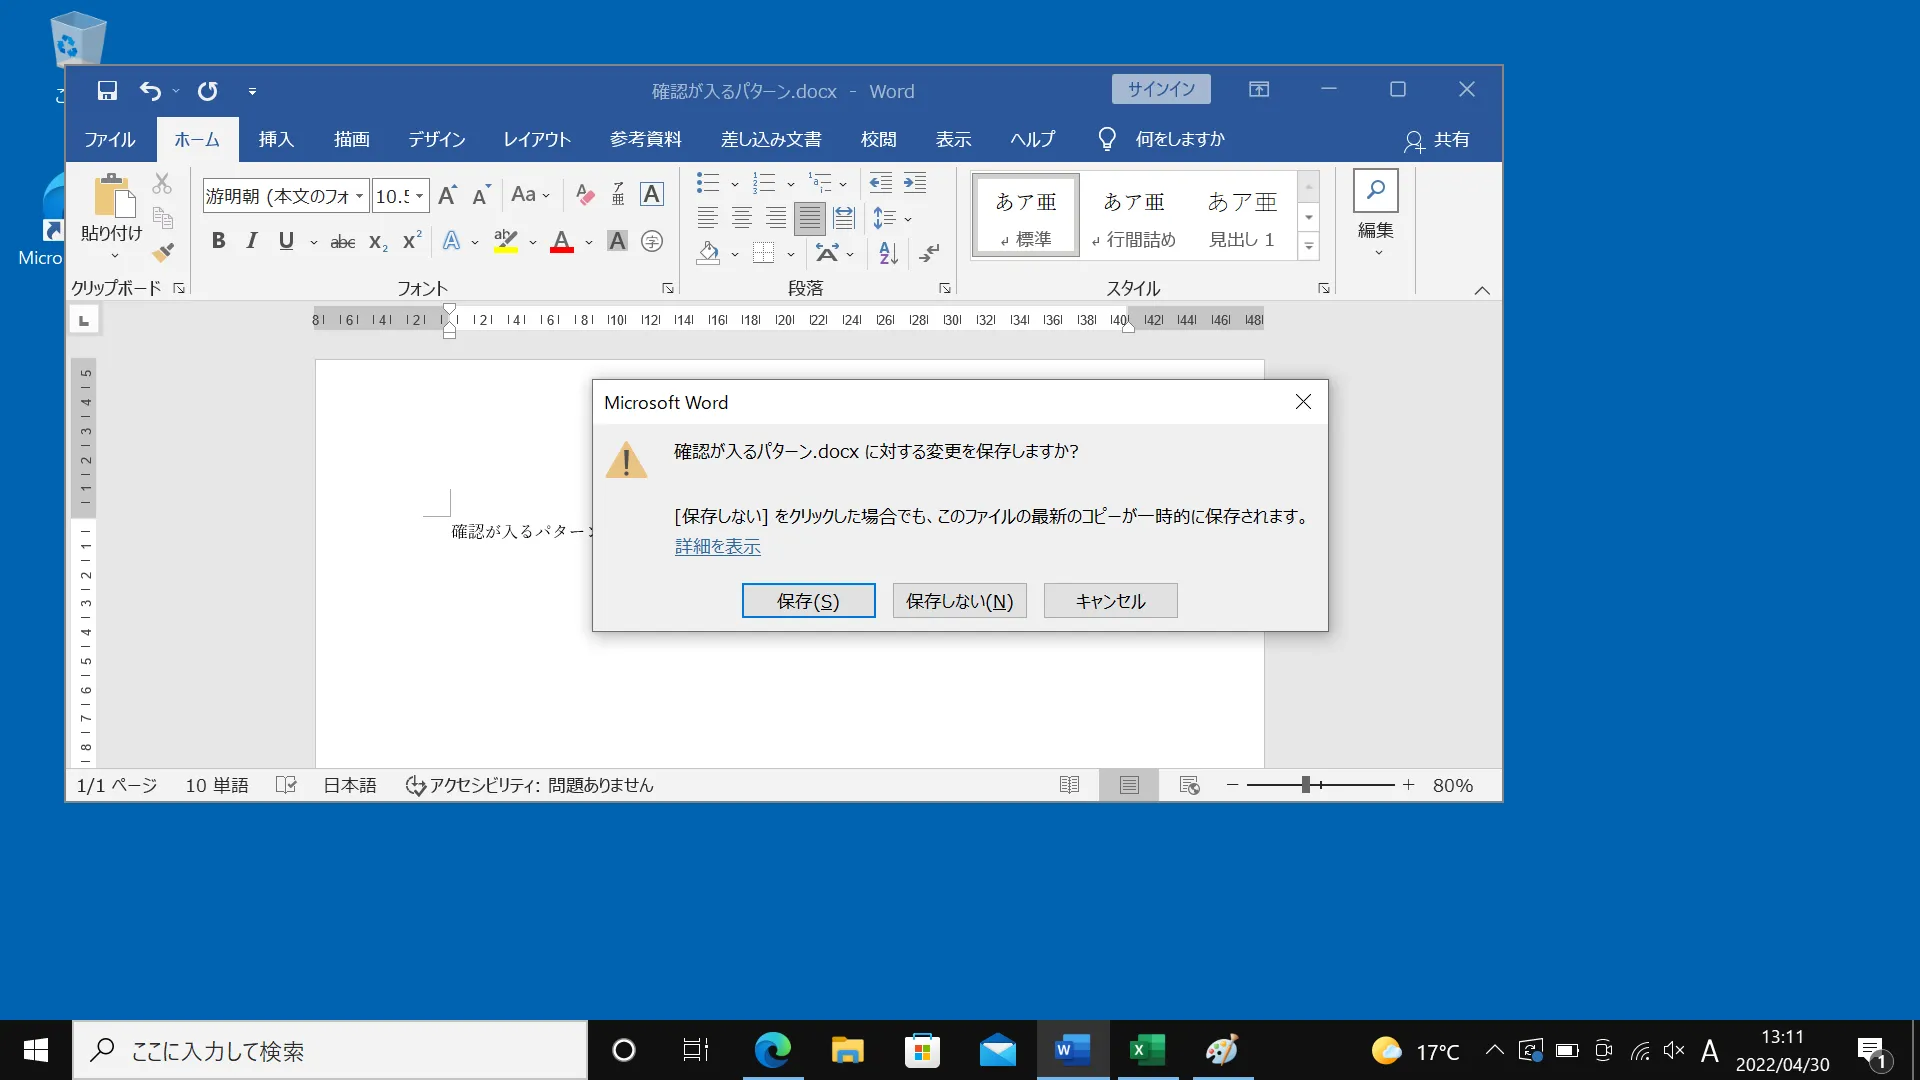The width and height of the screenshot is (1920, 1080).
Task: Switch to Read Mode view in status bar
Action: (x=1069, y=785)
